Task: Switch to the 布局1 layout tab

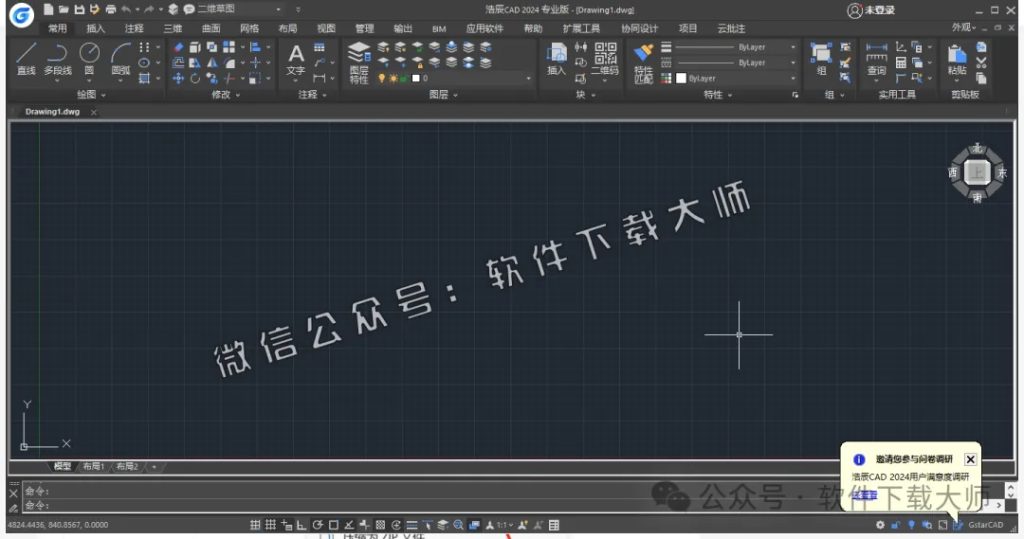Action: (93, 466)
